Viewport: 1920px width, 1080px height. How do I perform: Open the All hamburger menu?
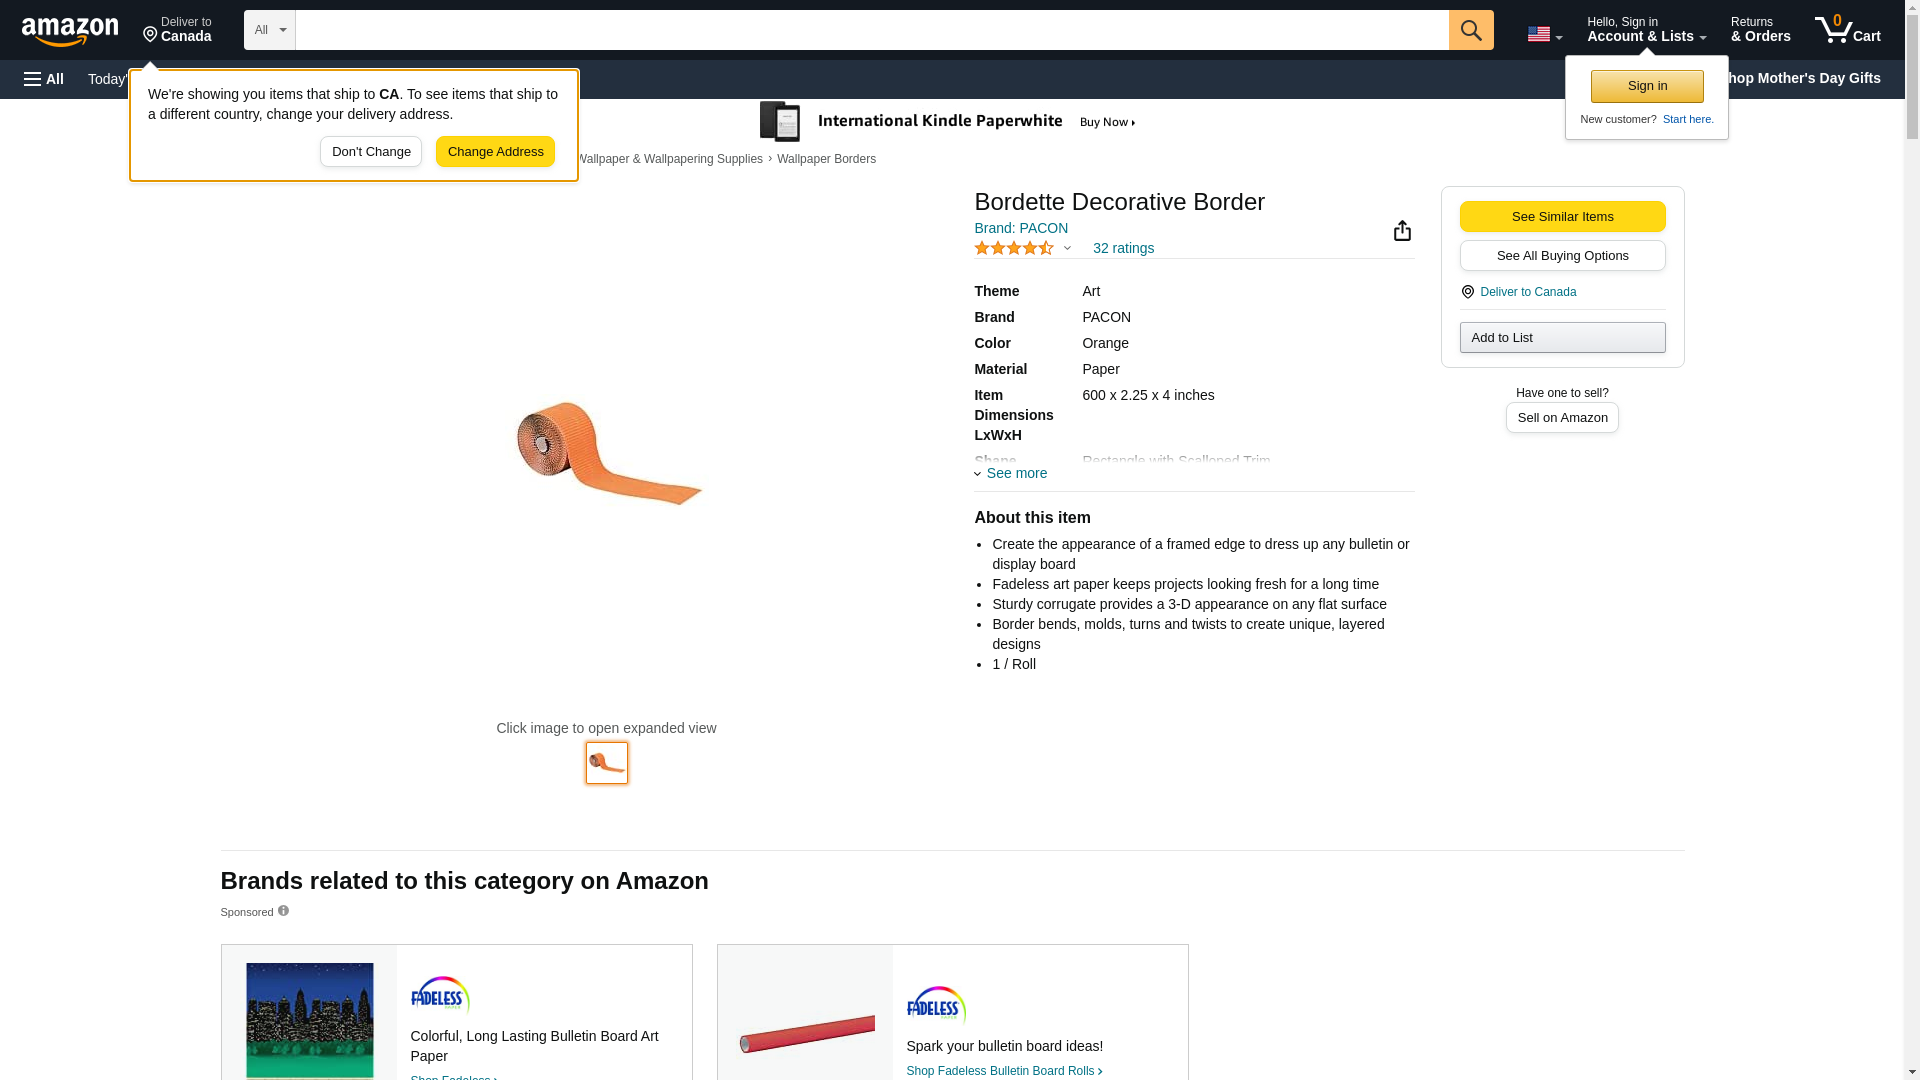(44, 79)
